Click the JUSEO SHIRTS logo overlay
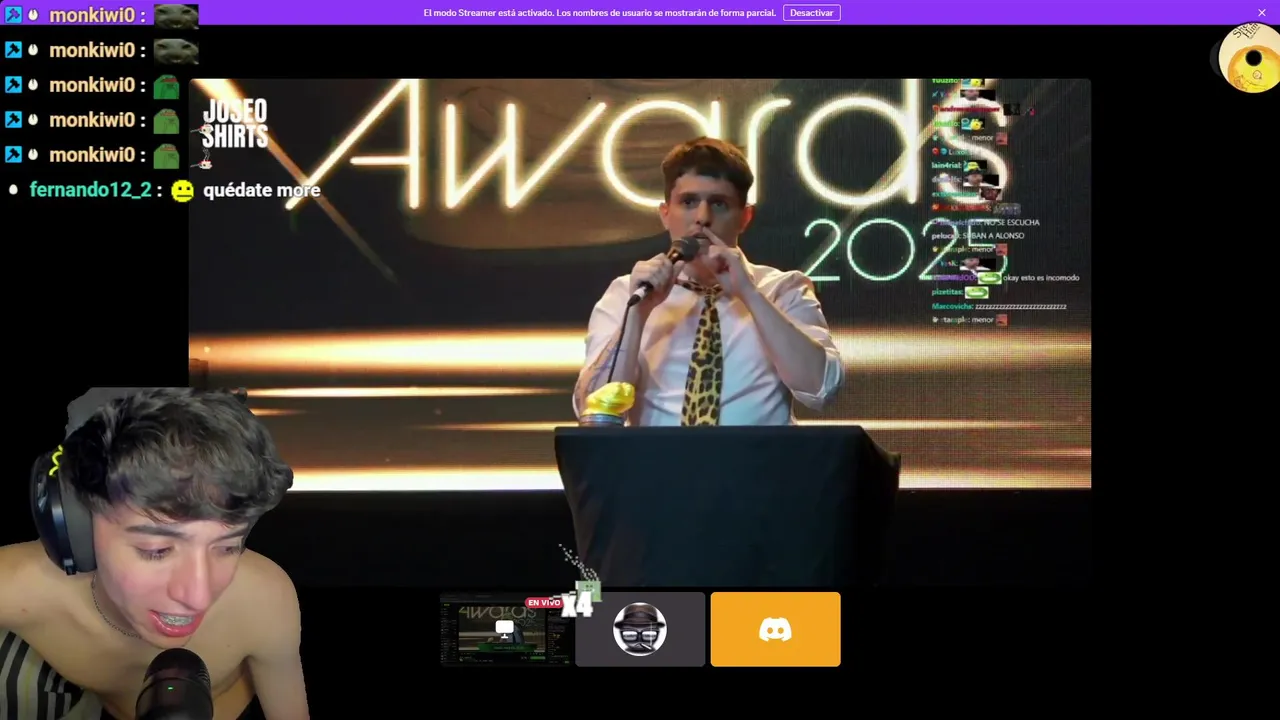This screenshot has width=1280, height=720. click(235, 125)
